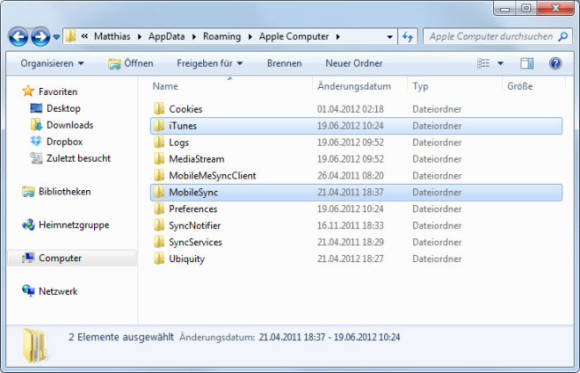The height and width of the screenshot is (373, 580).
Task: Click the folder icon in the address bar
Action: point(71,36)
